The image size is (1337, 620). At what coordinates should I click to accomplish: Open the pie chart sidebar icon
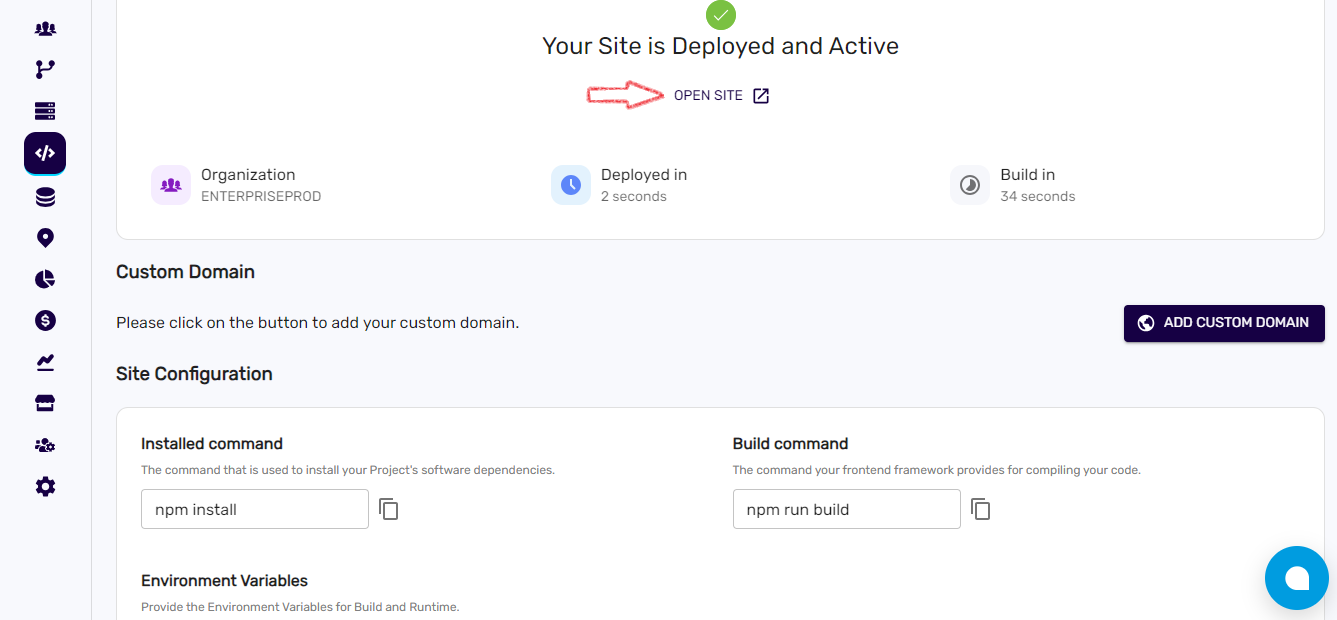click(45, 279)
